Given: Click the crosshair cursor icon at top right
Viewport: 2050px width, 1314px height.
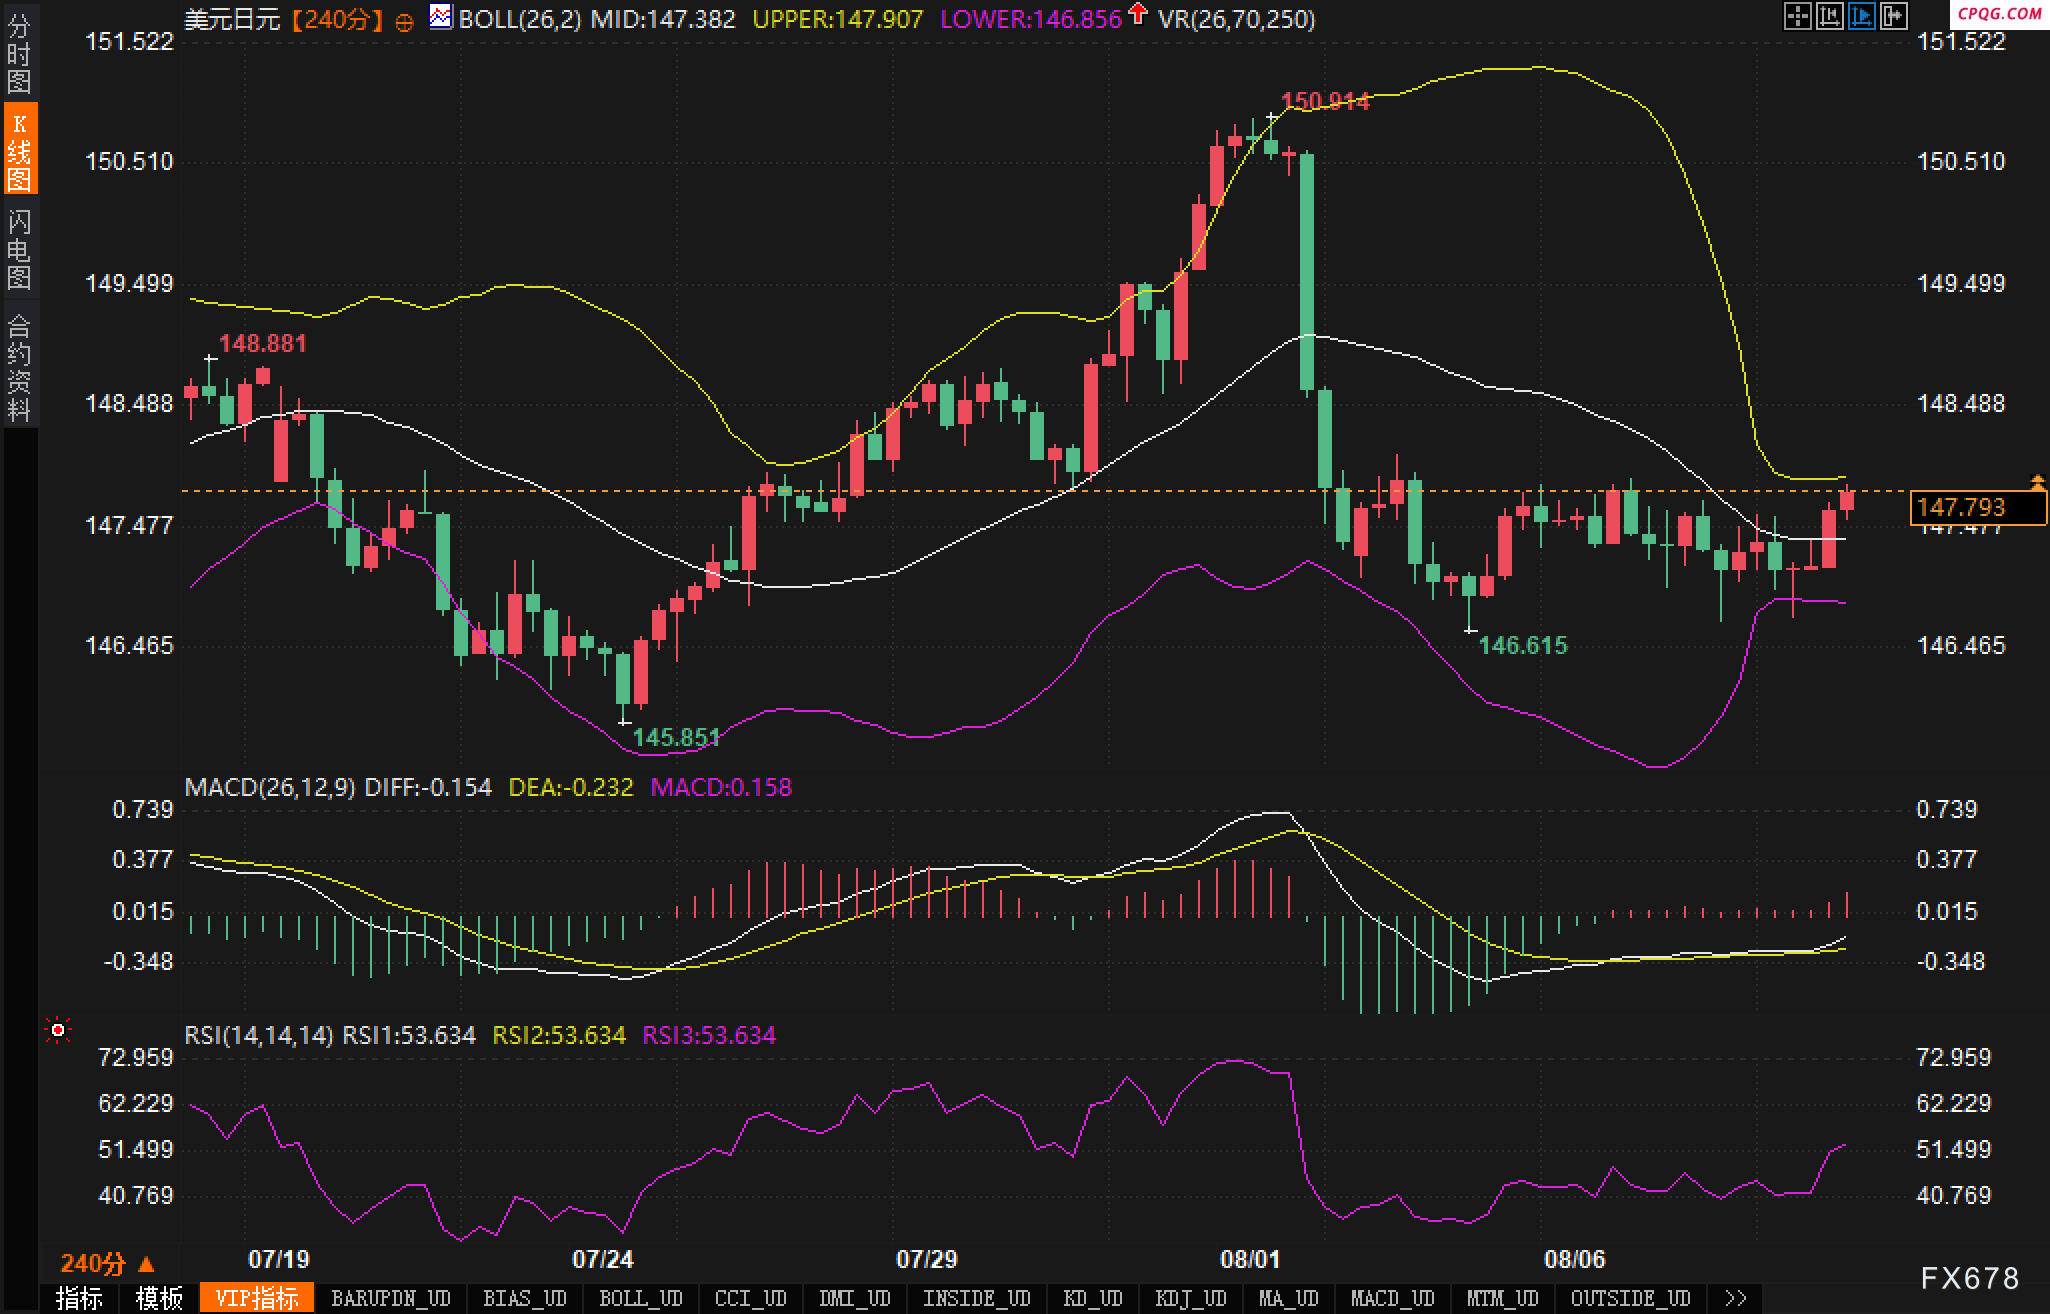Looking at the screenshot, I should pos(1797,16).
